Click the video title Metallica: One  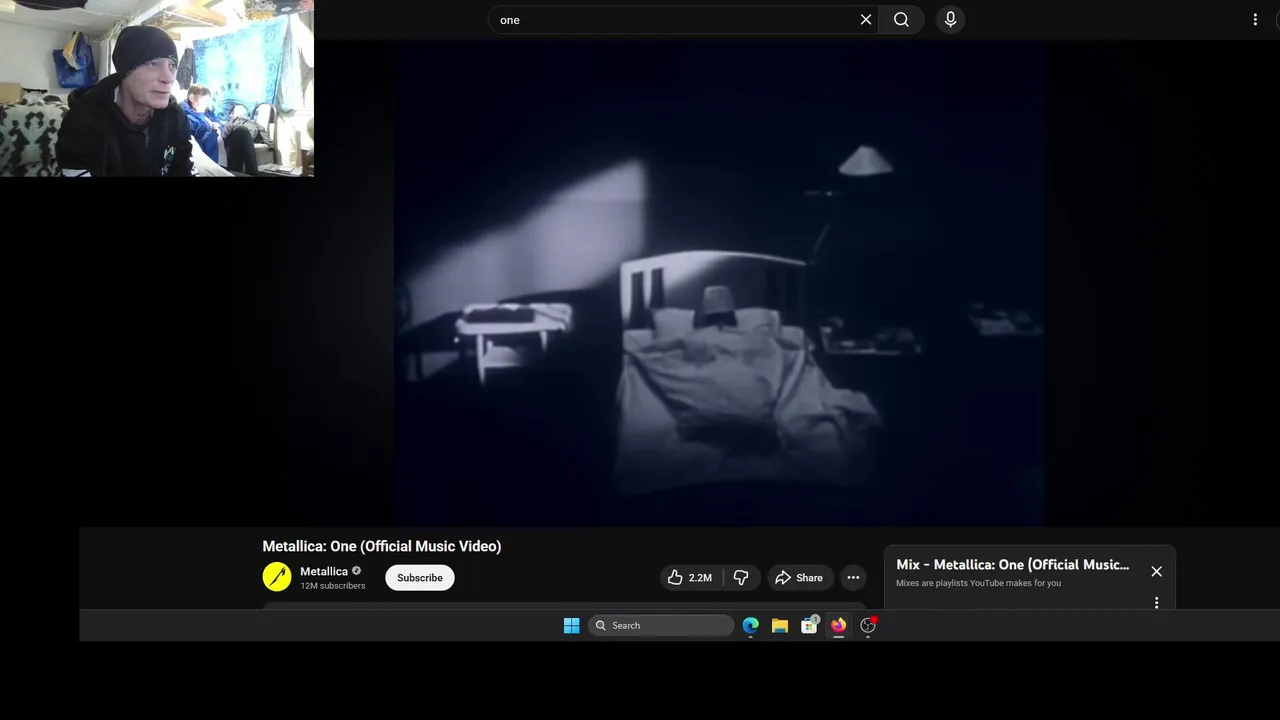382,546
